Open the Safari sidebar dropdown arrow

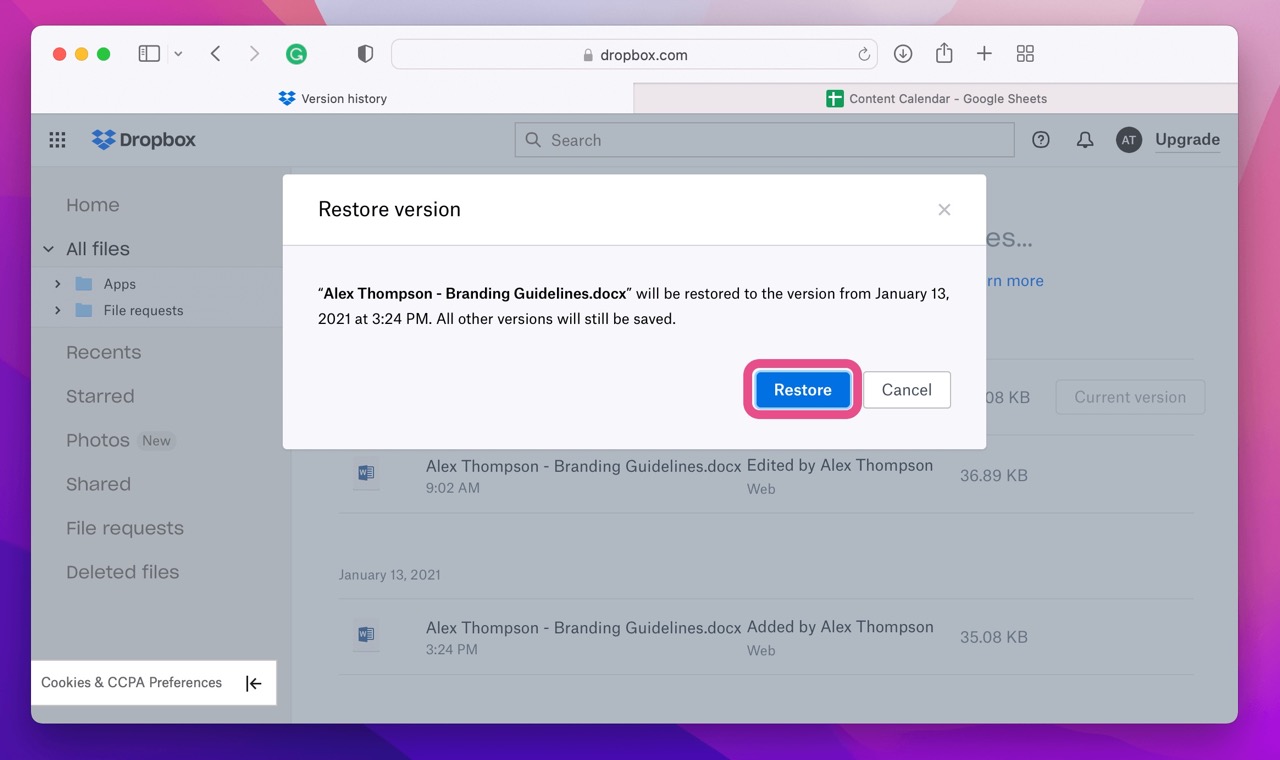(x=178, y=54)
